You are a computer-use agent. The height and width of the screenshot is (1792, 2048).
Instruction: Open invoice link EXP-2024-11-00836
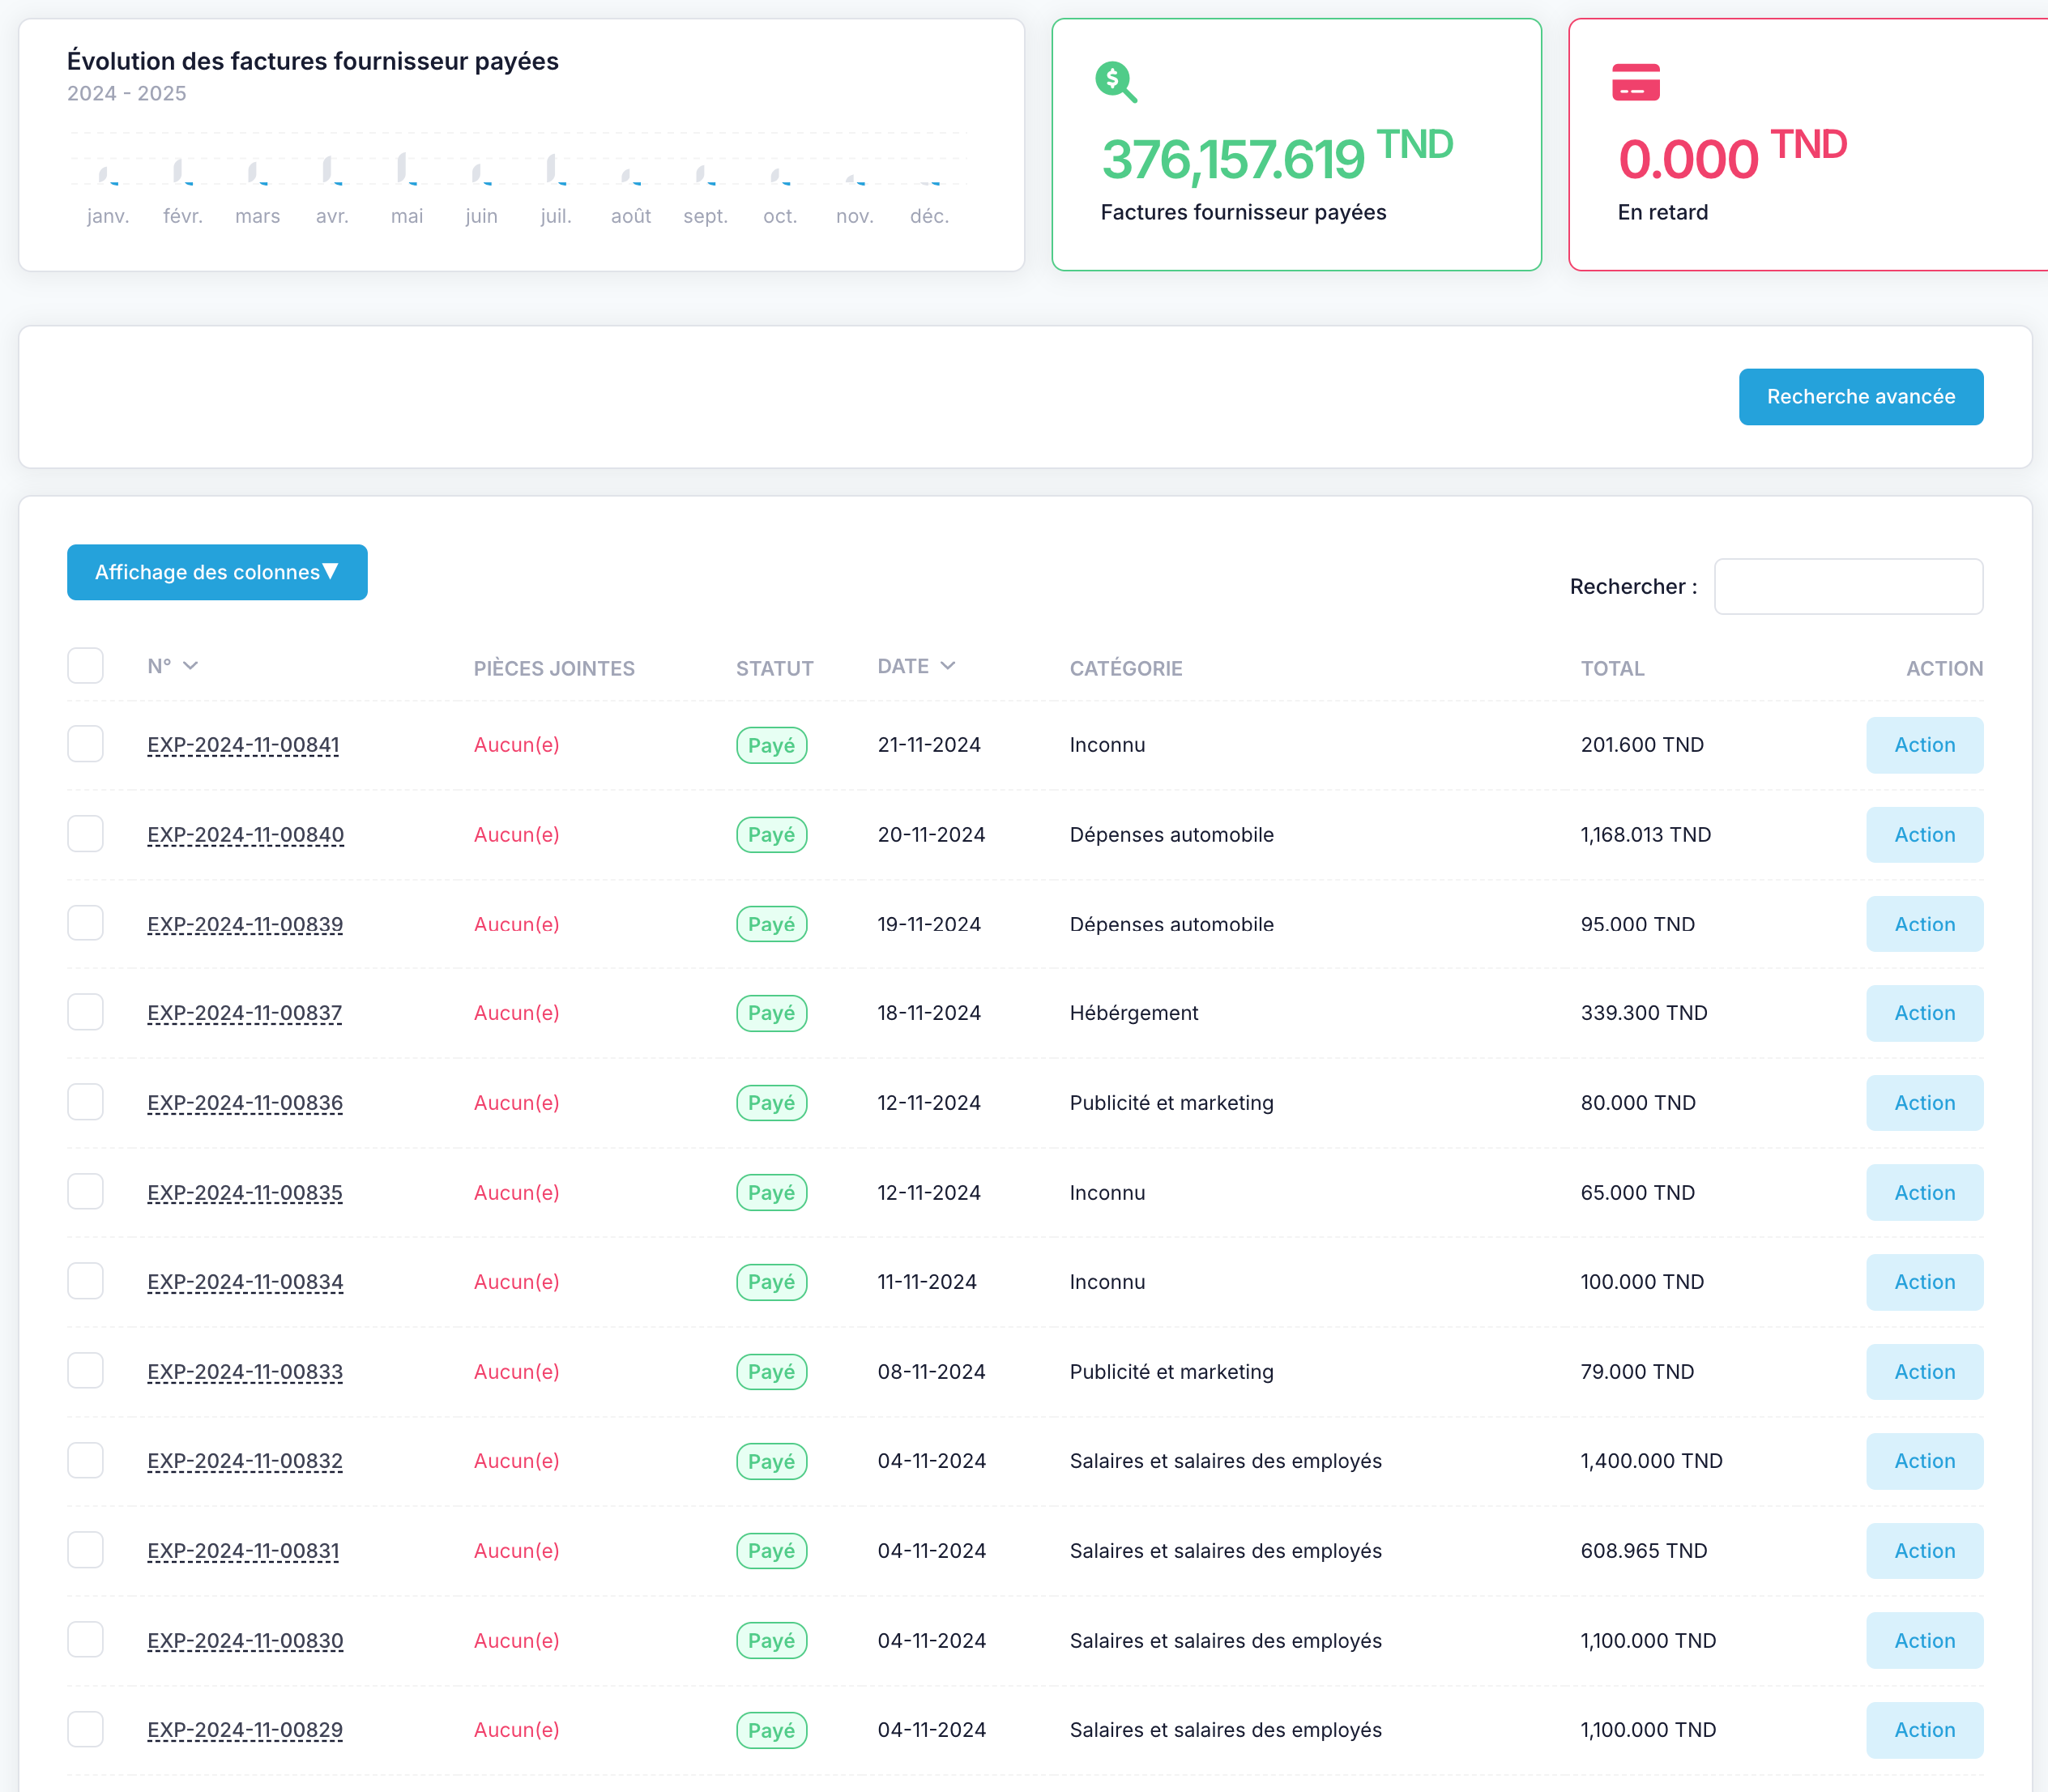tap(245, 1103)
